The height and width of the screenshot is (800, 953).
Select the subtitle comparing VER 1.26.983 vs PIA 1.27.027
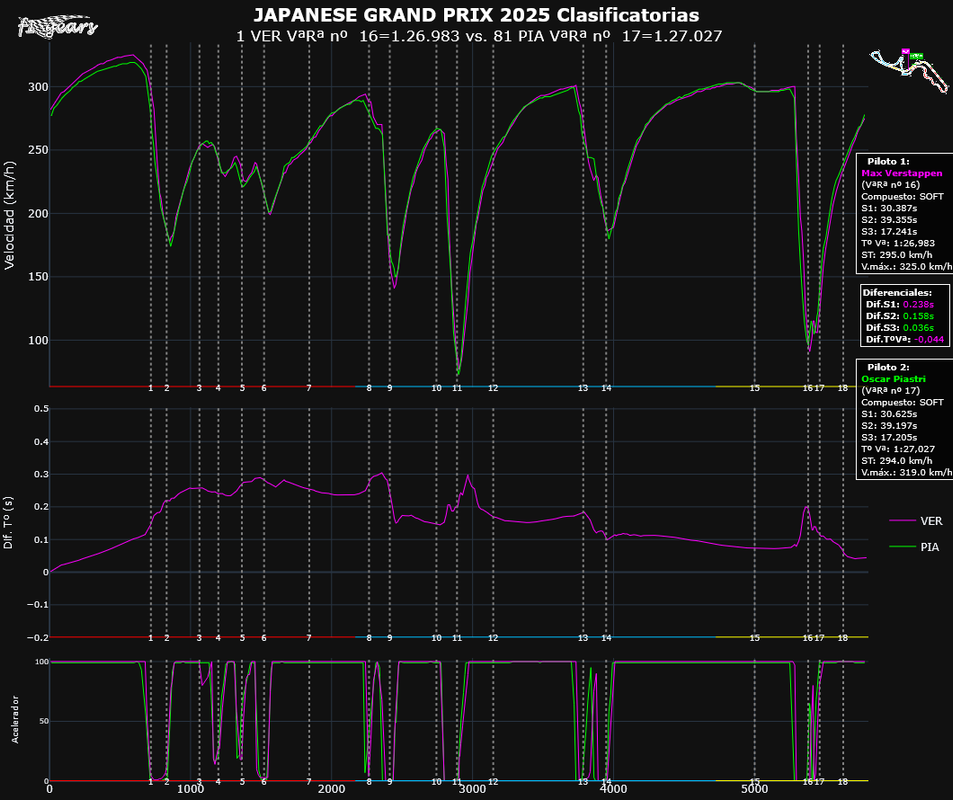479,36
